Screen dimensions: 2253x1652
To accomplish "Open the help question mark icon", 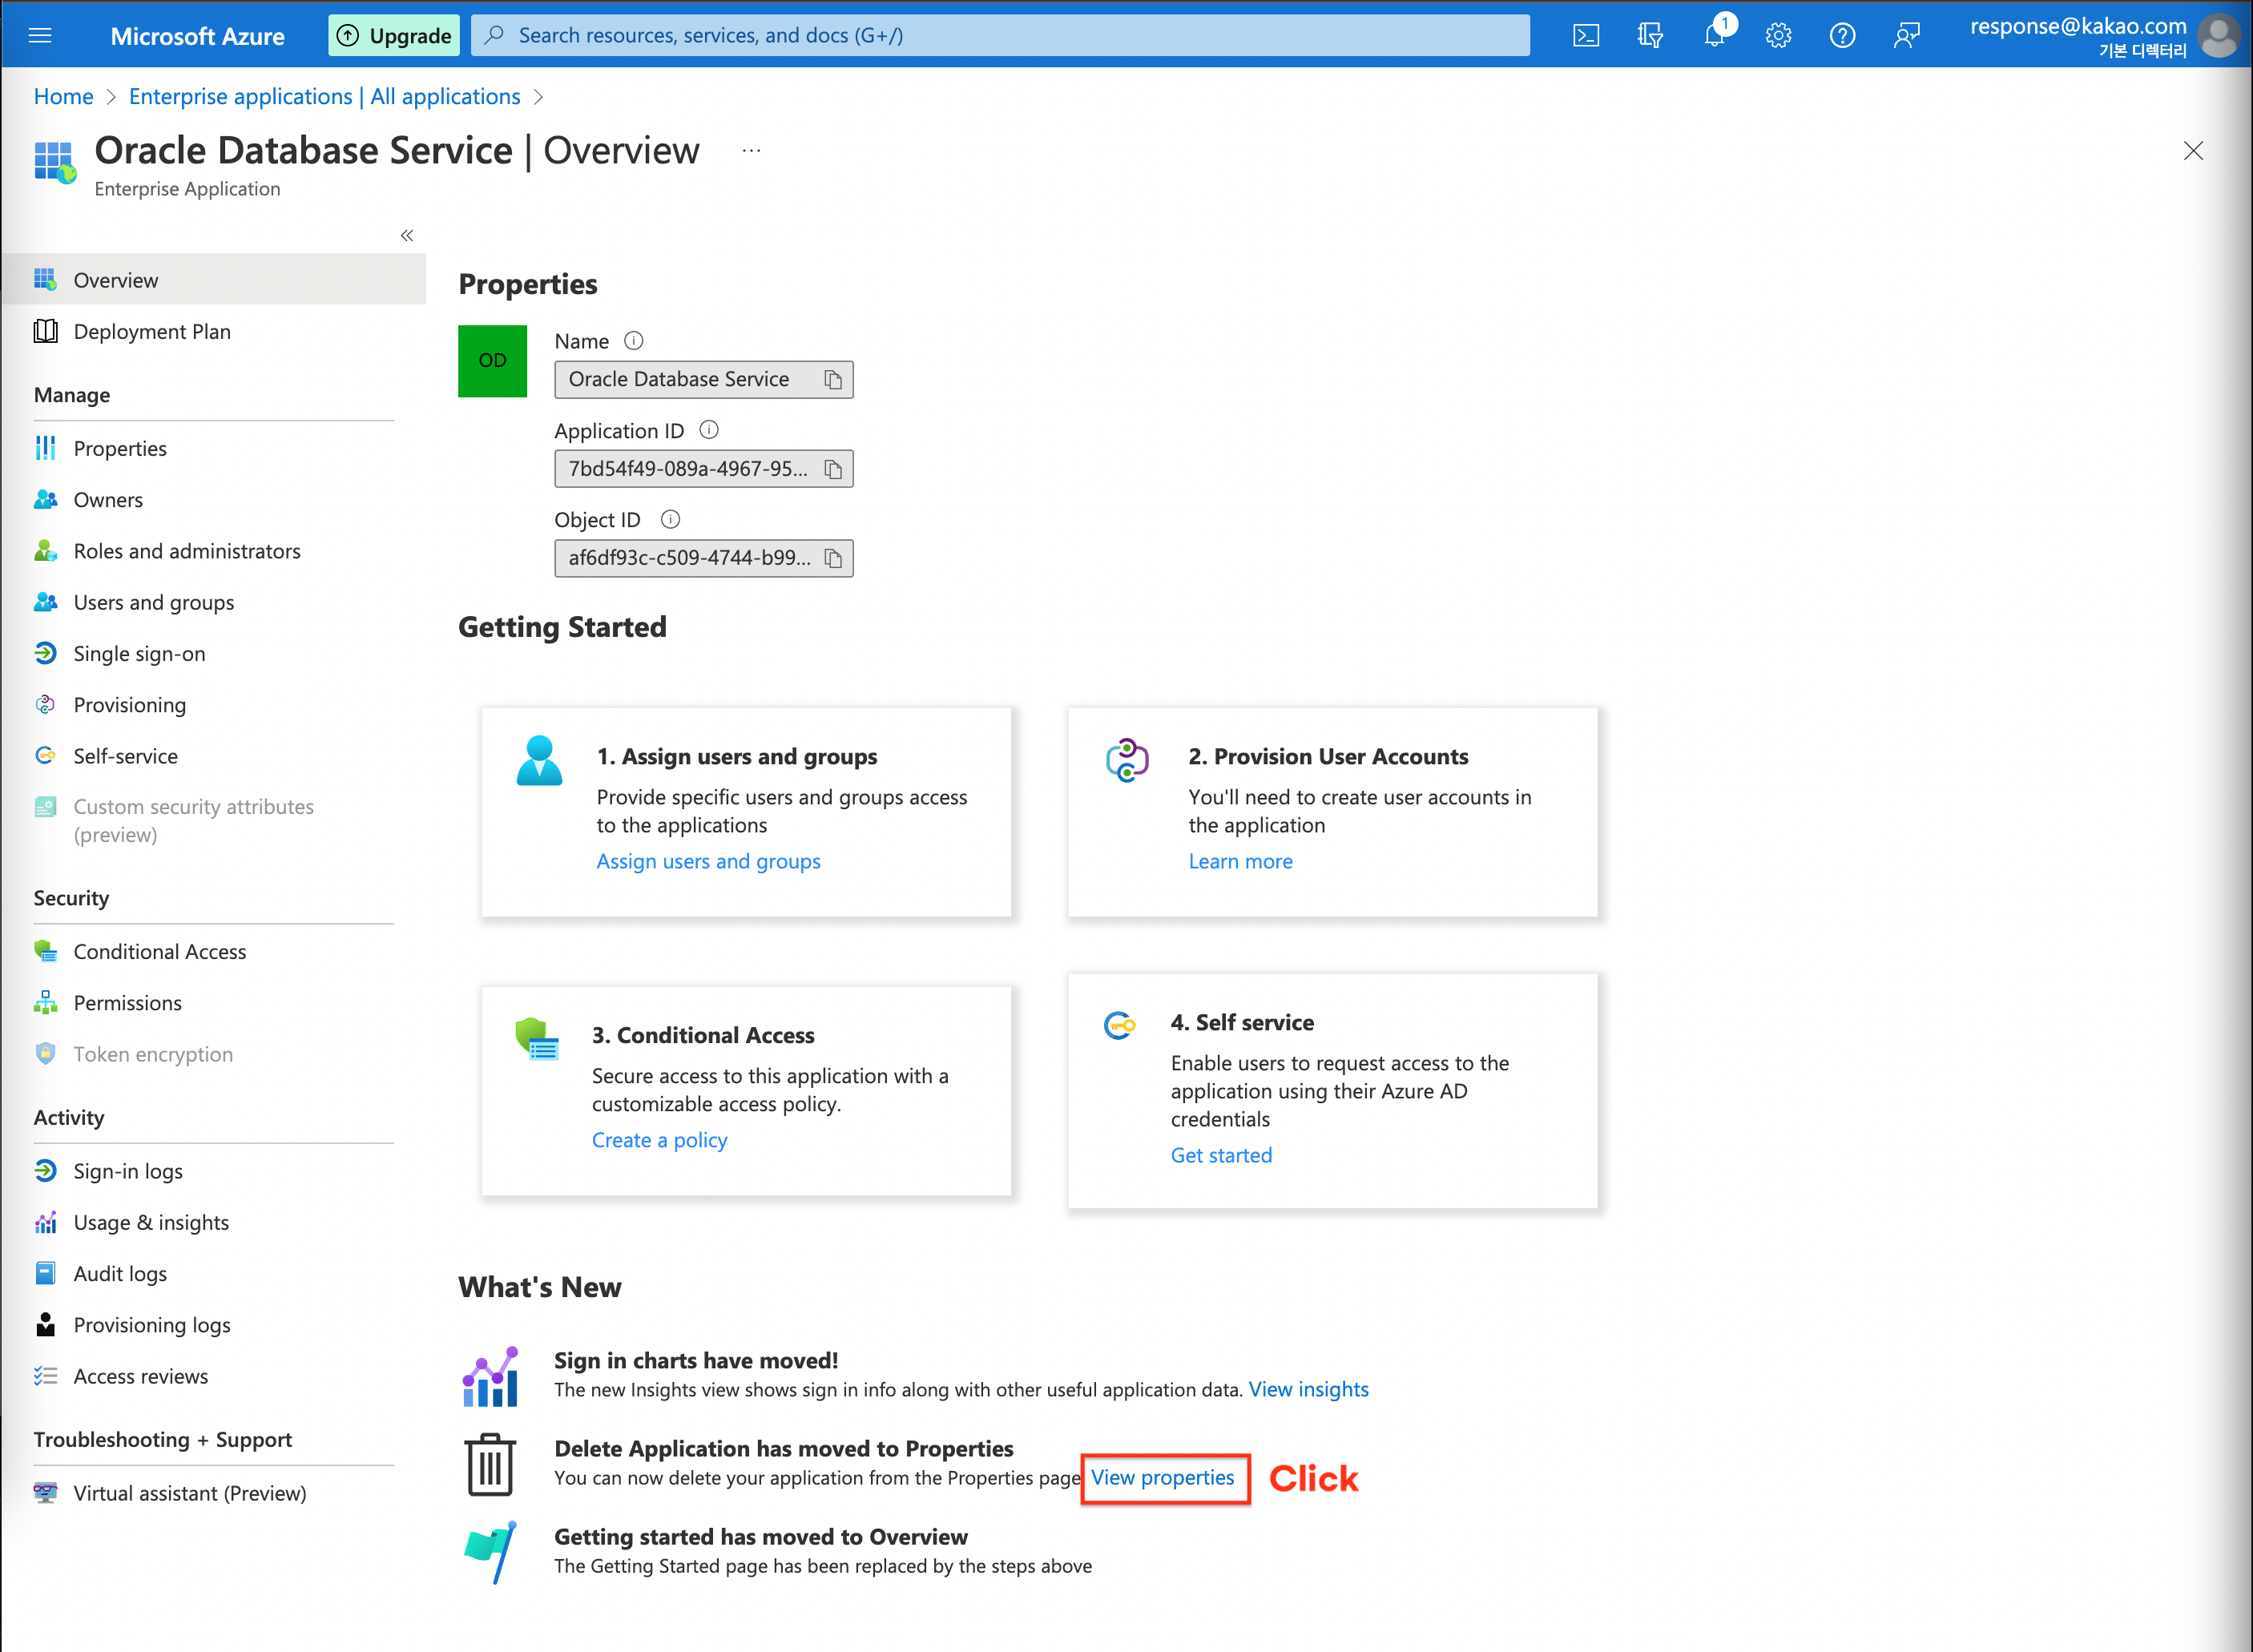I will (1842, 36).
